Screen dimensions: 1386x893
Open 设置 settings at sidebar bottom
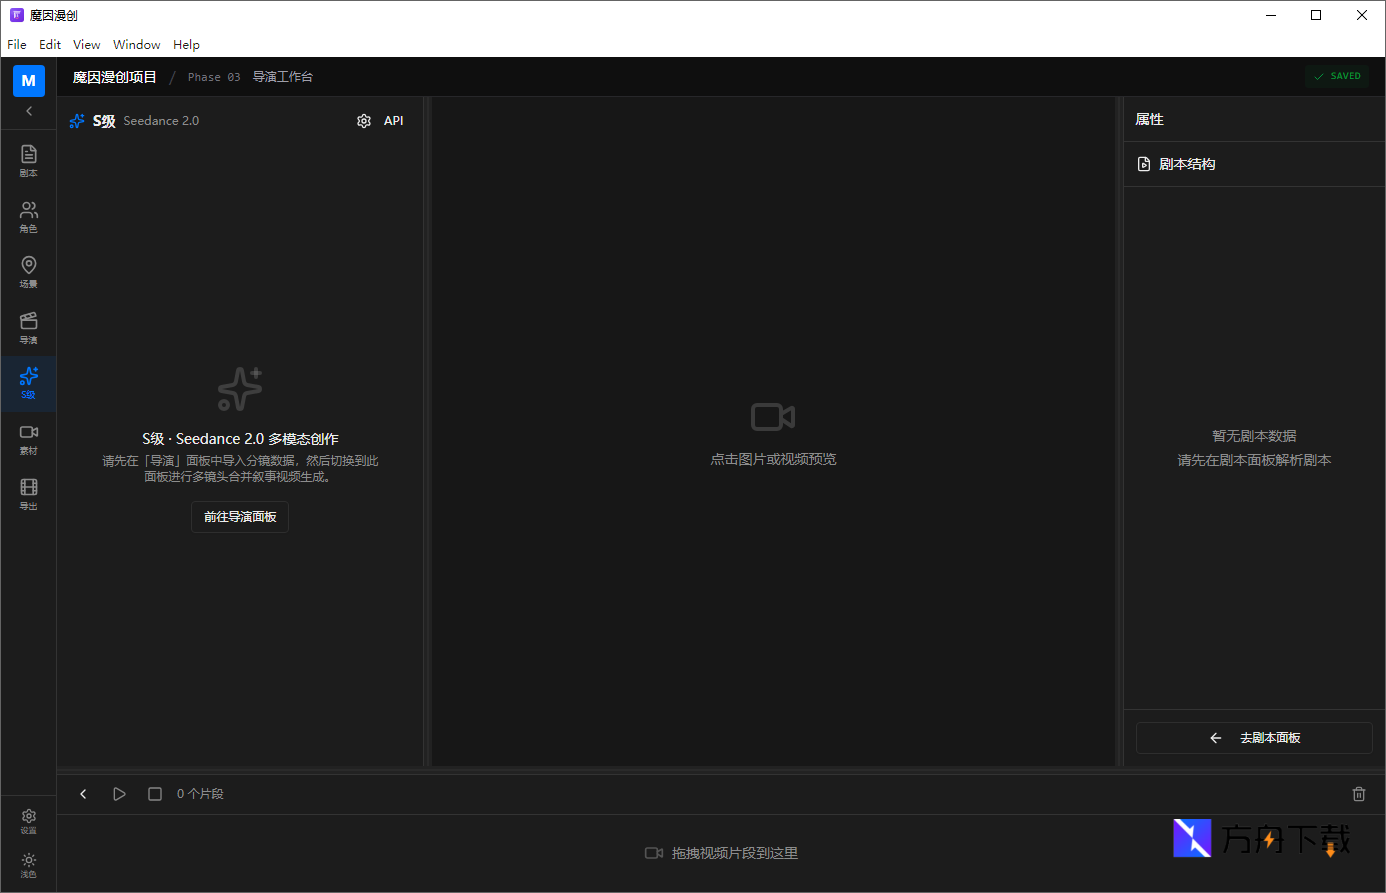pyautogui.click(x=28, y=821)
